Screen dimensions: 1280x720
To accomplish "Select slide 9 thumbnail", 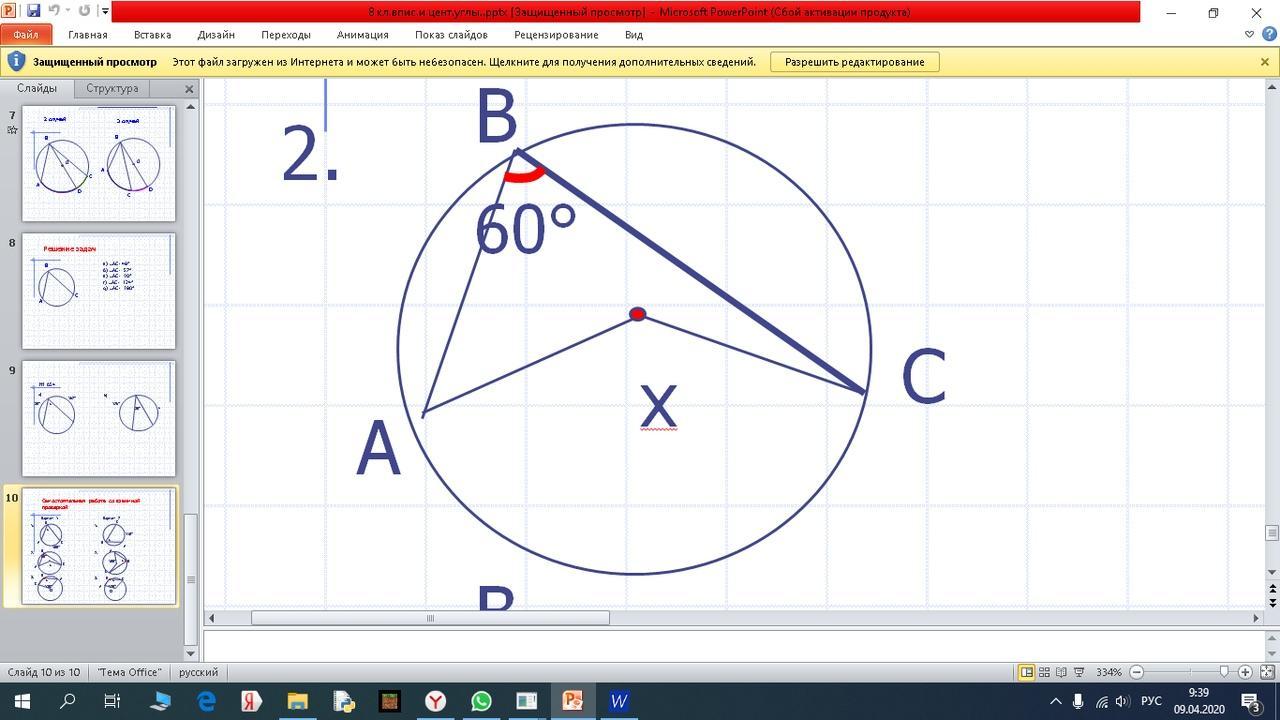I will tap(99, 419).
